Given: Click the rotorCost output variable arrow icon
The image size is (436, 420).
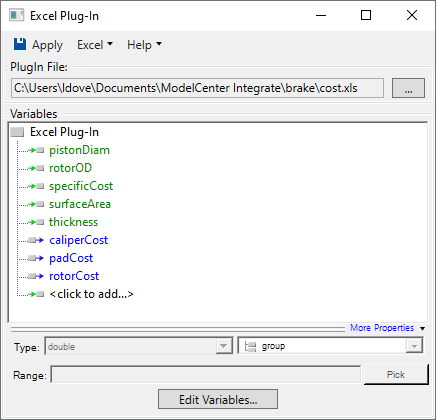Looking at the screenshot, I should click(36, 276).
